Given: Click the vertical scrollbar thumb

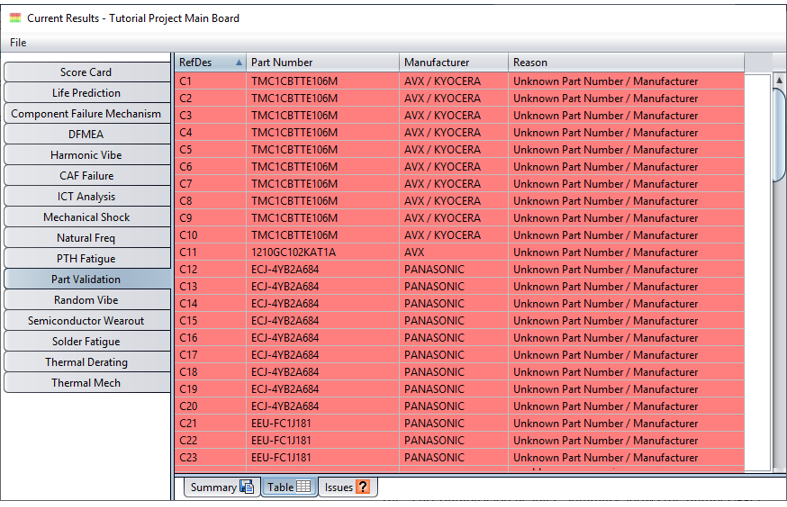Looking at the screenshot, I should pos(780,134).
